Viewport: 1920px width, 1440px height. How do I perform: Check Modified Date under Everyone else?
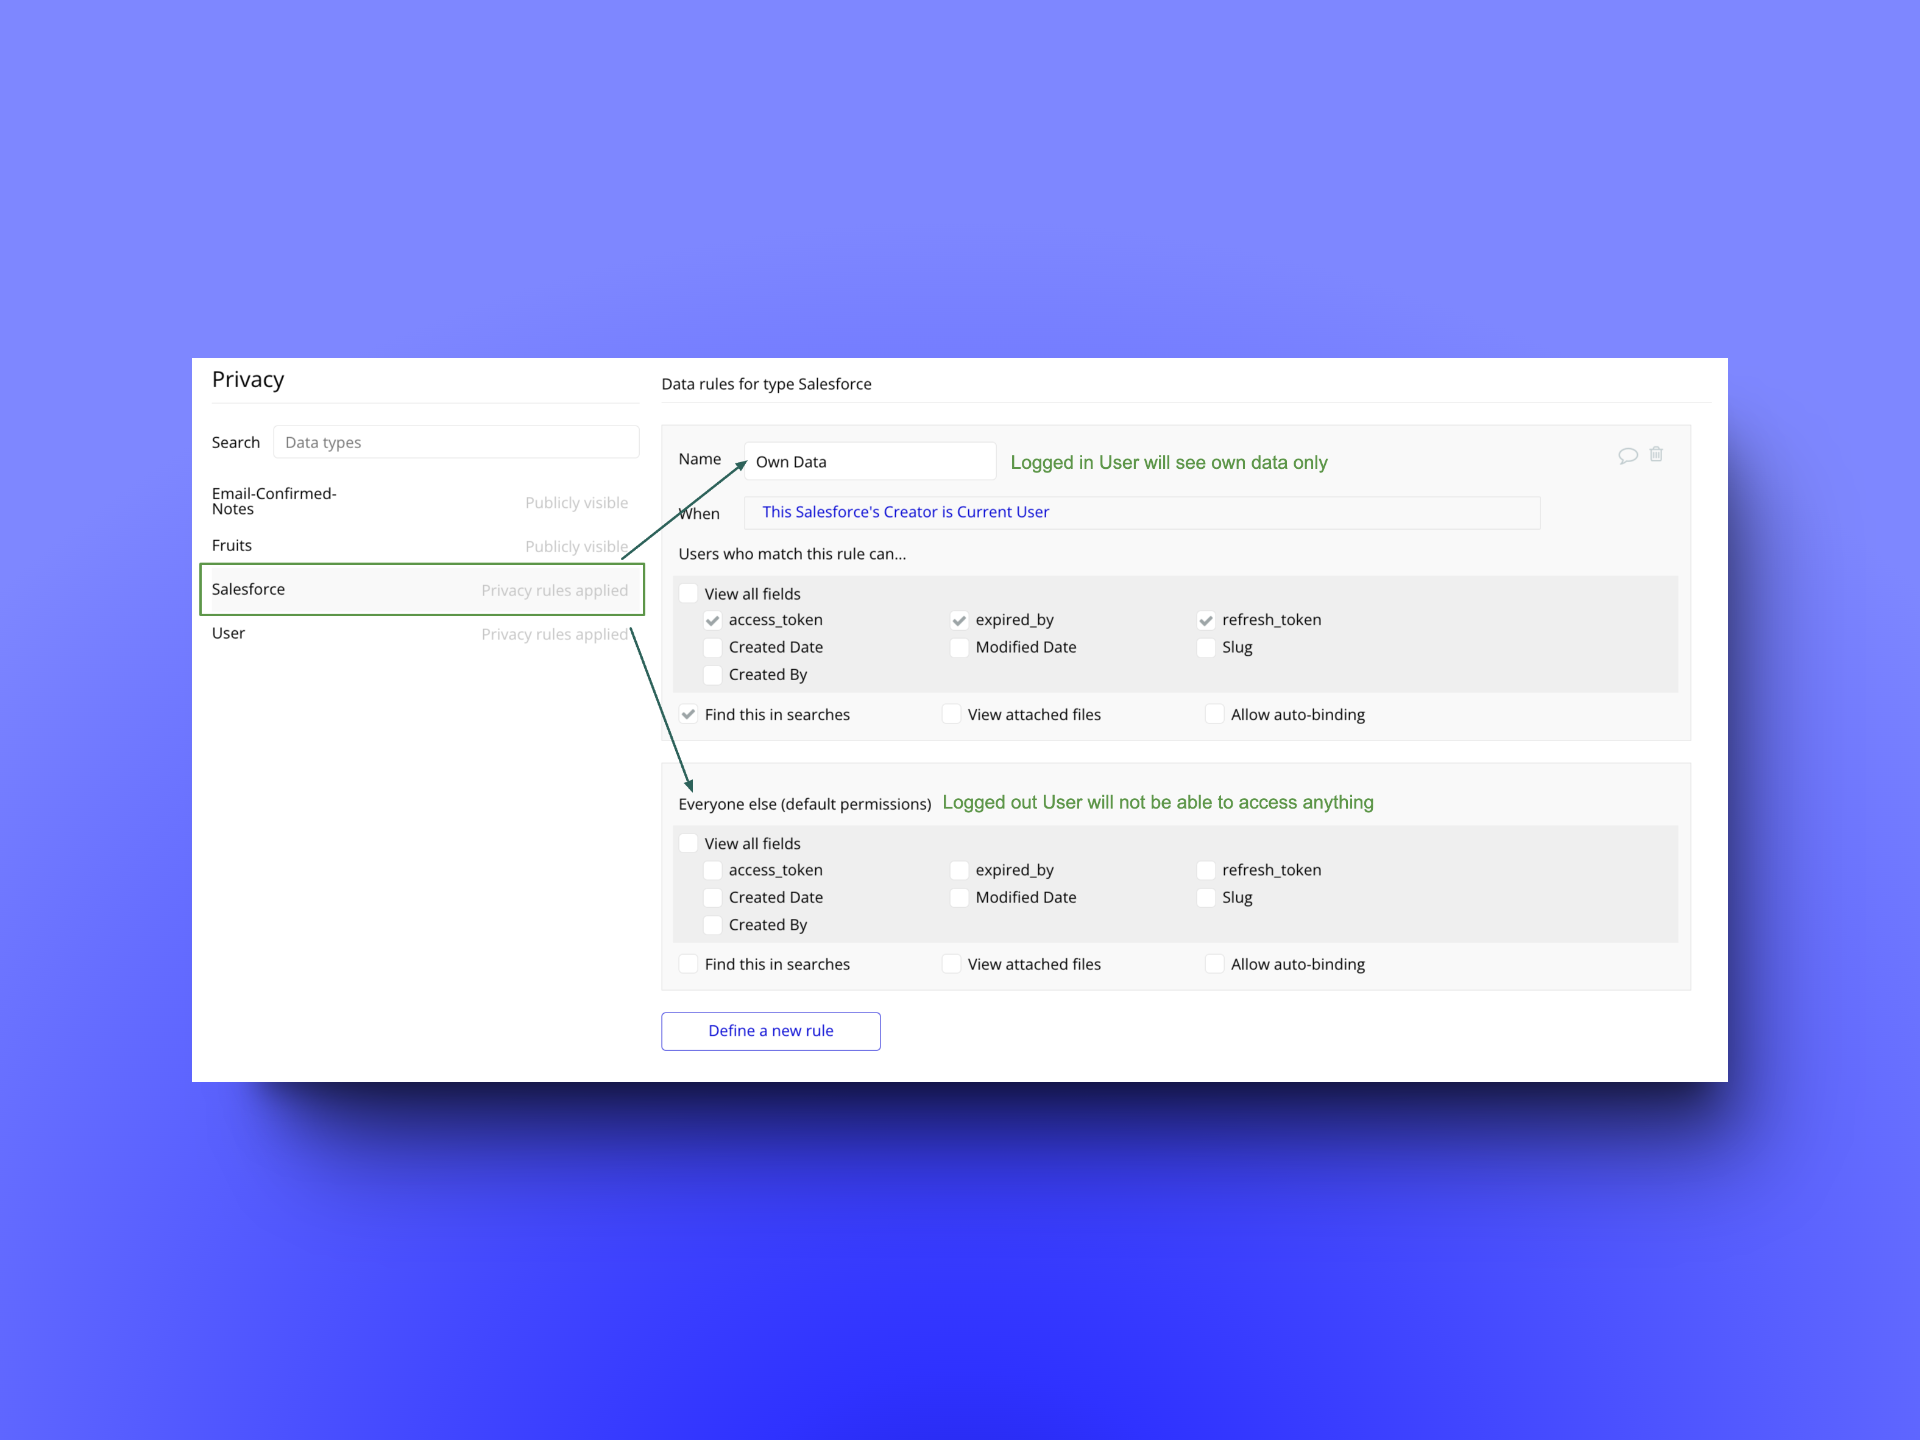[x=959, y=897]
